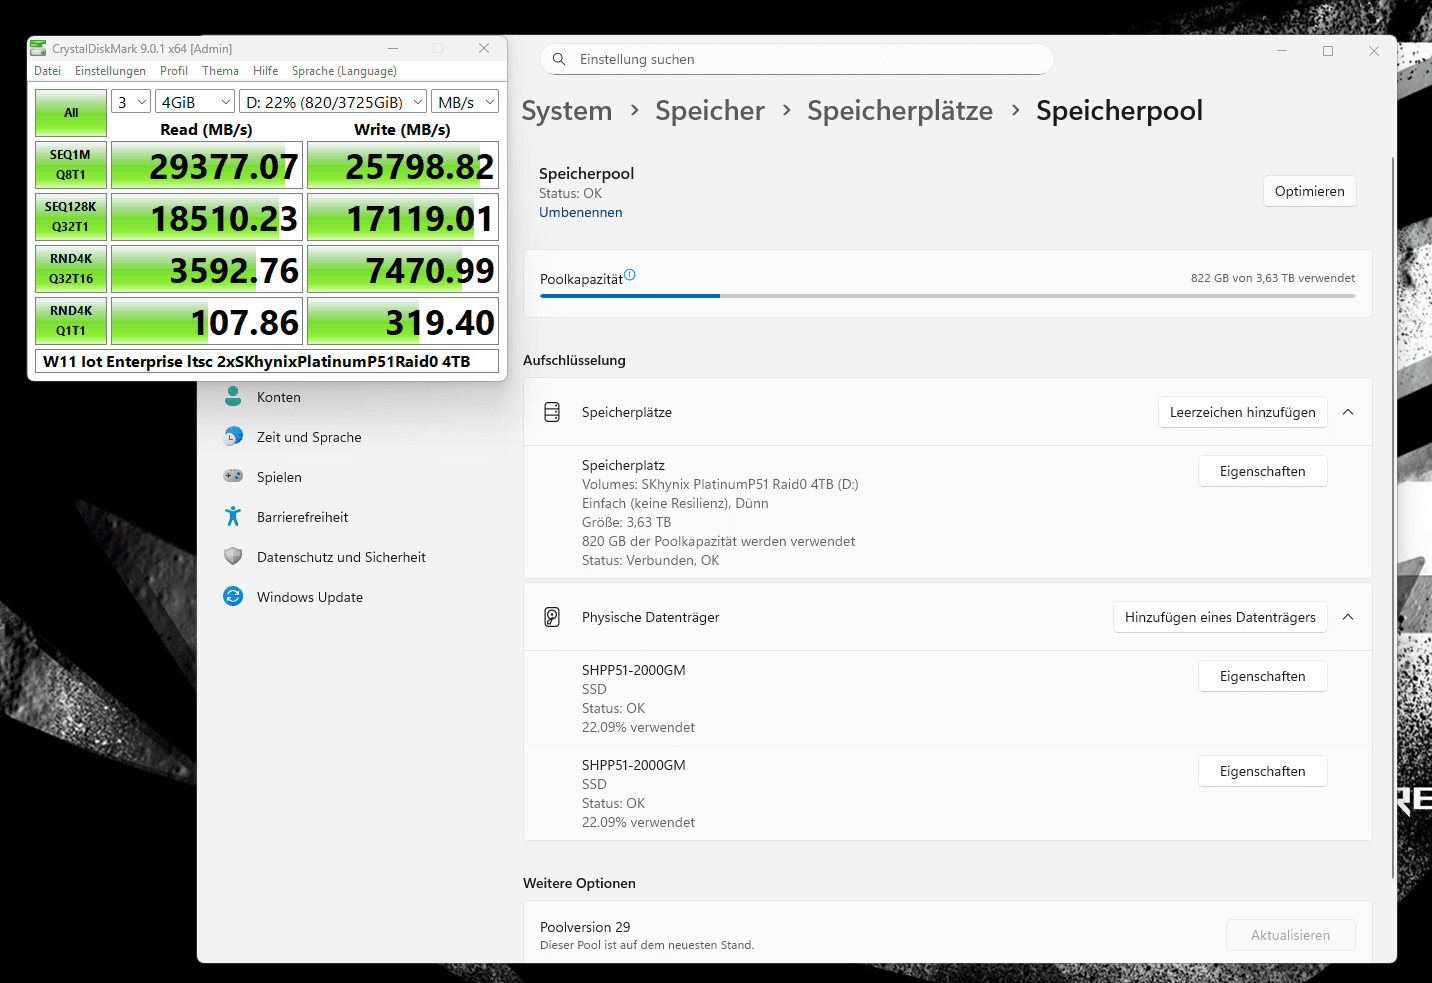Open the test count dropdown showing 3
The height and width of the screenshot is (983, 1432).
pyautogui.click(x=131, y=102)
